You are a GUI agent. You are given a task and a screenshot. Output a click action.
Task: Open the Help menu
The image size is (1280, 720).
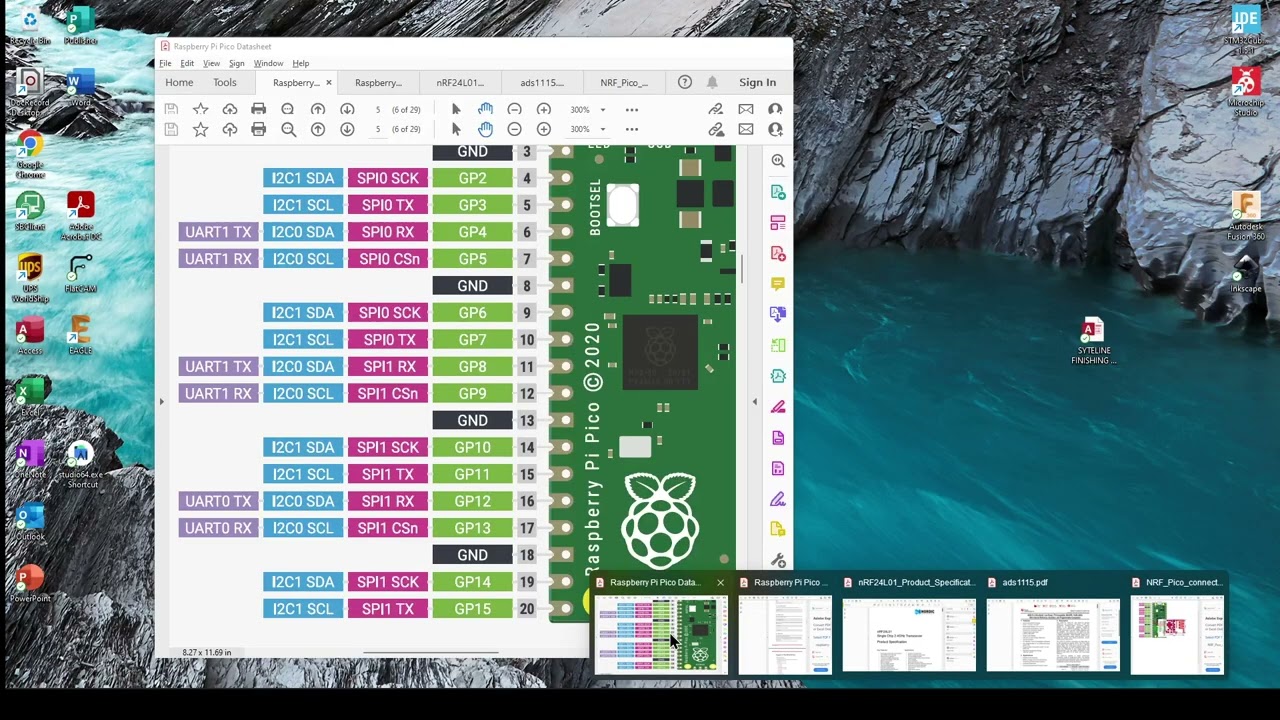[300, 63]
